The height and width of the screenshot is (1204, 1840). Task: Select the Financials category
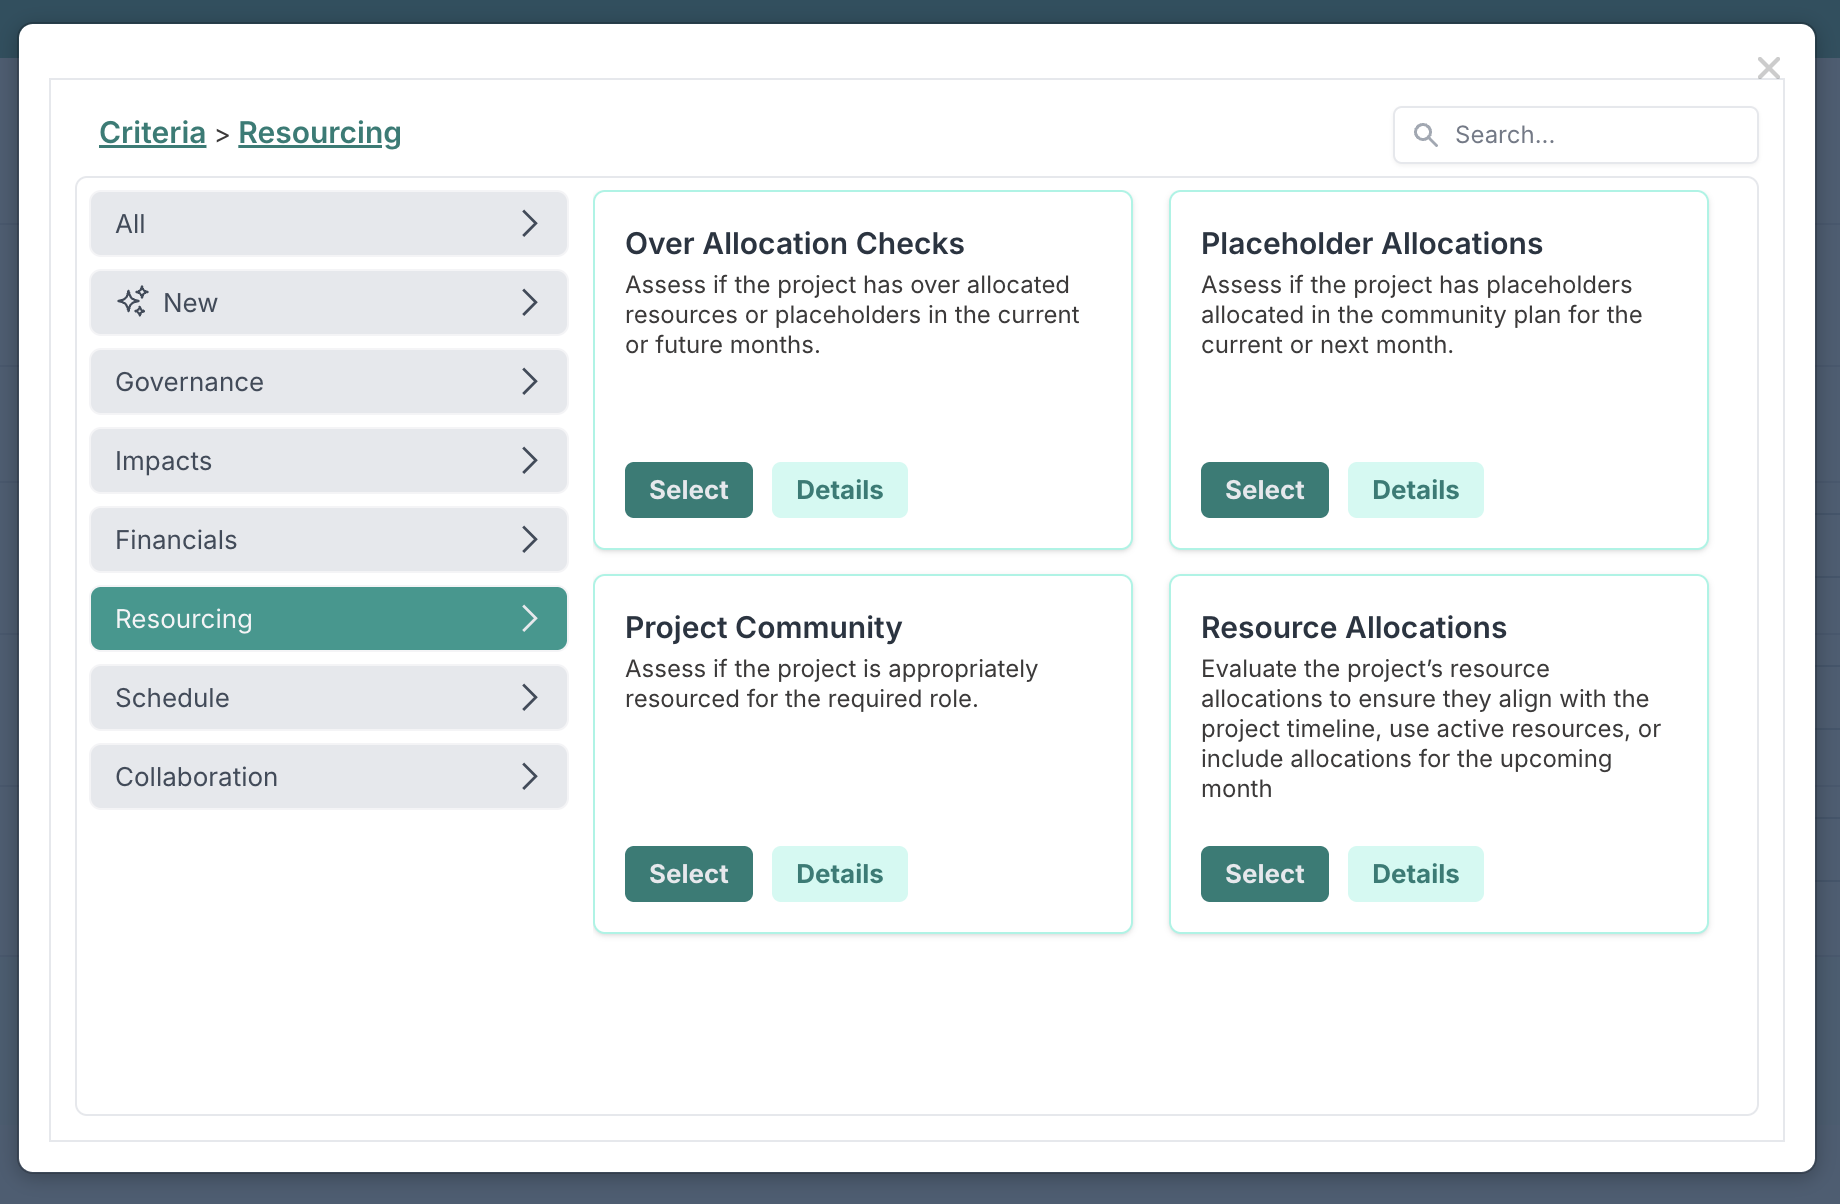tap(329, 540)
